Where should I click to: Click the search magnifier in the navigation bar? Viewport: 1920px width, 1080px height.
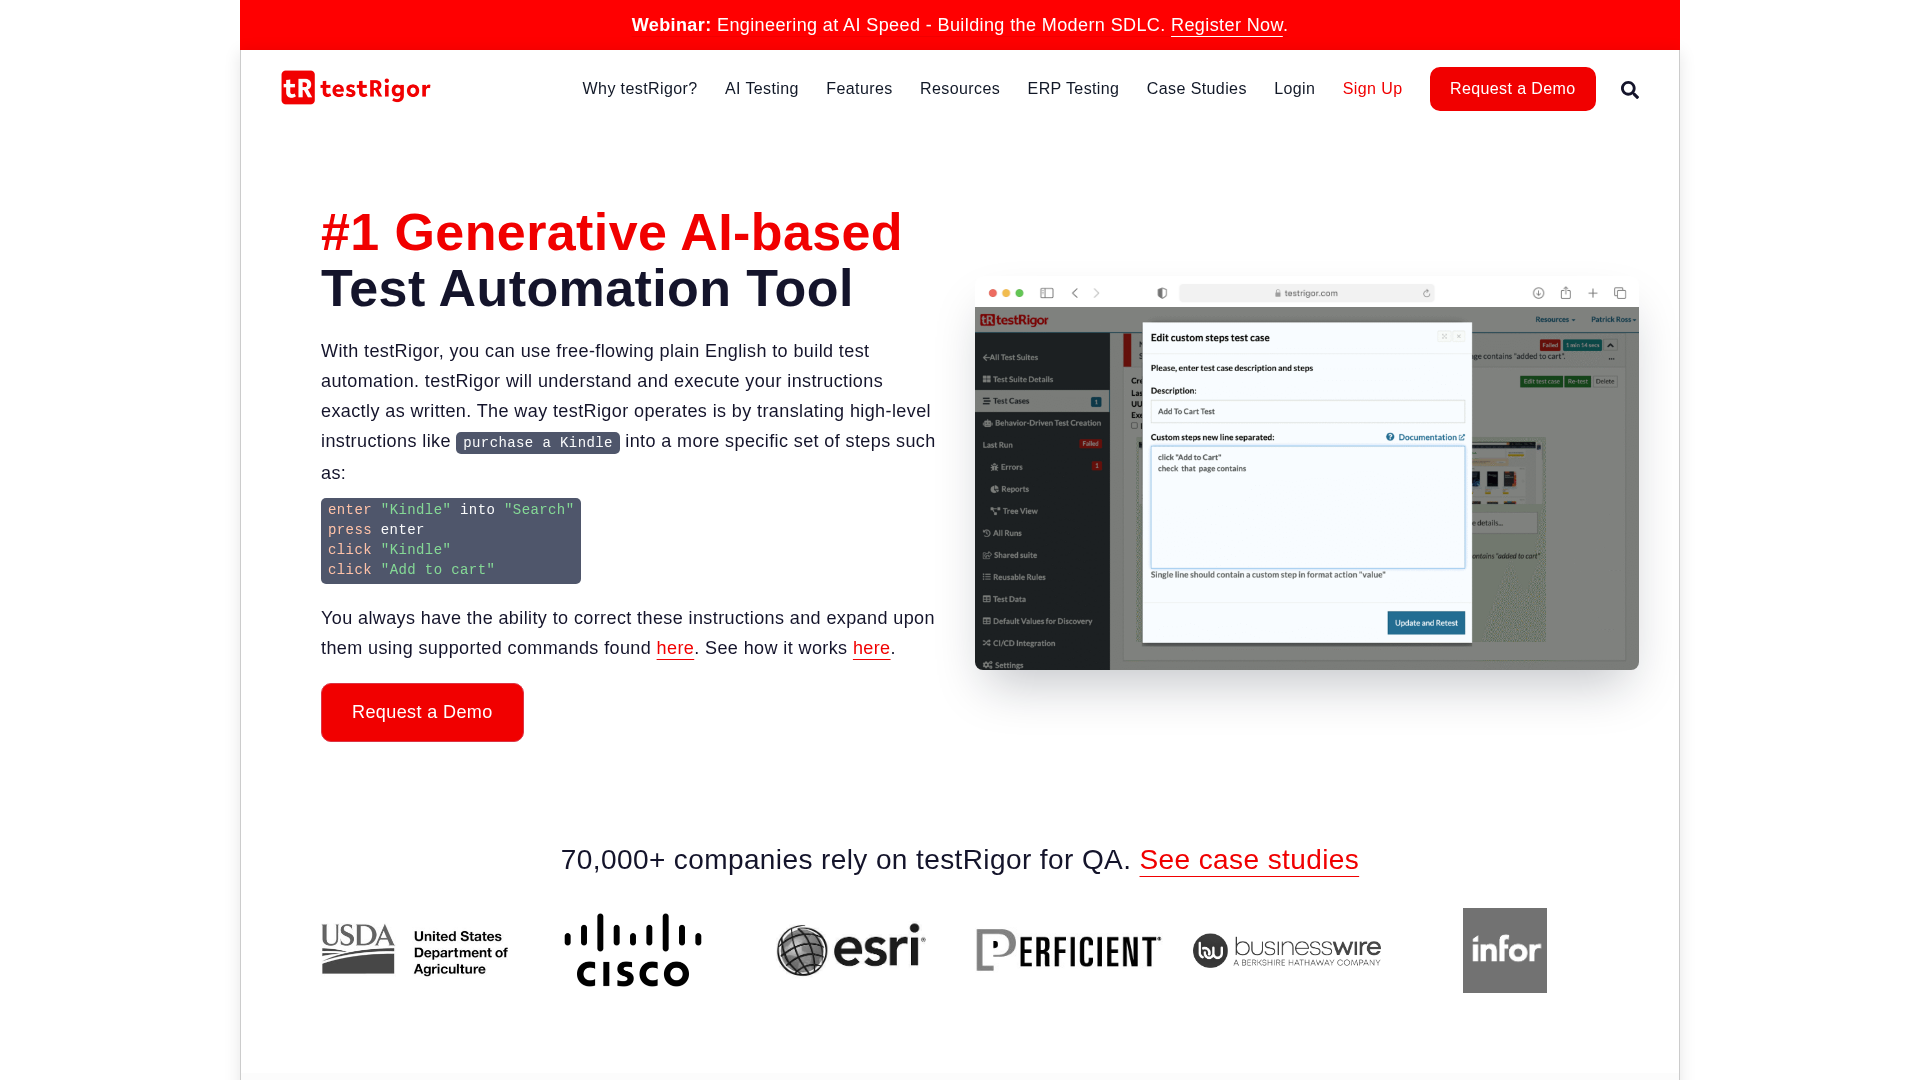coord(1630,89)
